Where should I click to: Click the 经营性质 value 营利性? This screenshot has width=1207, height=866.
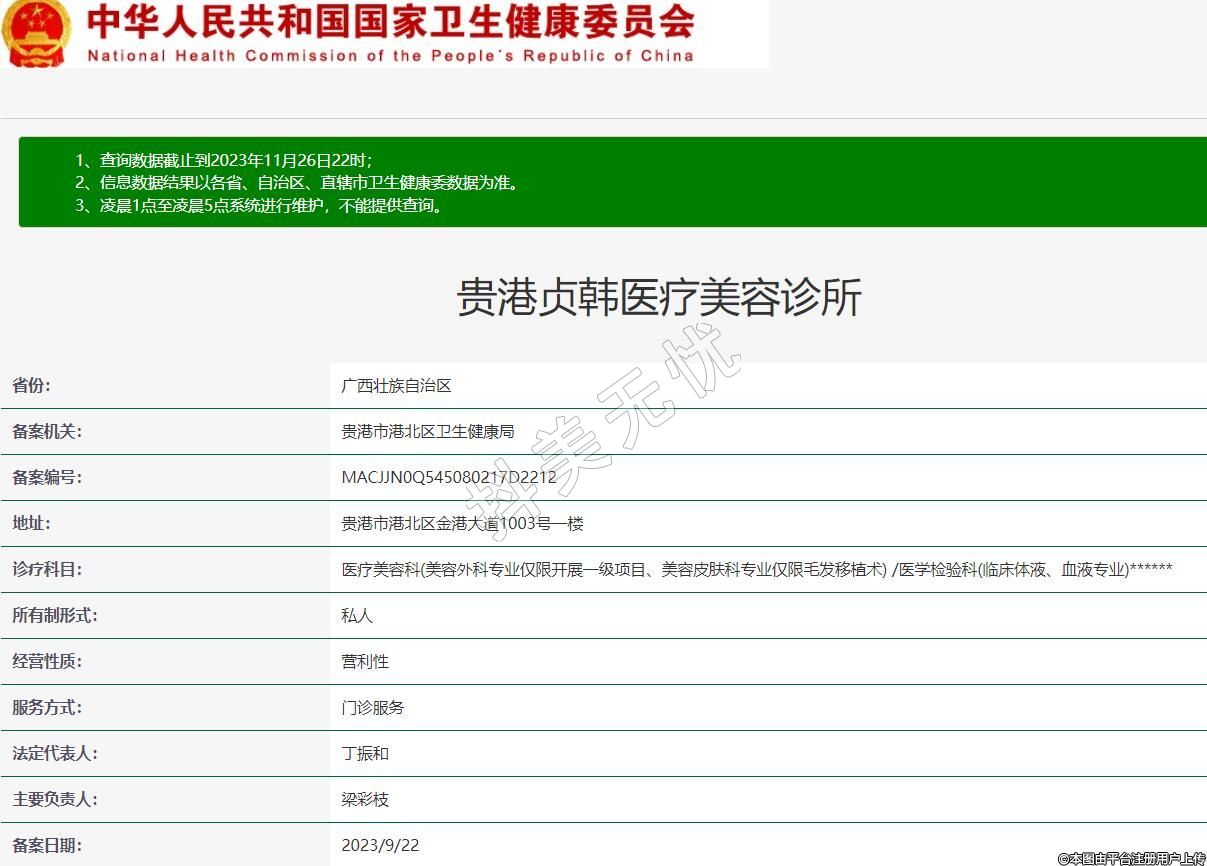coord(365,661)
